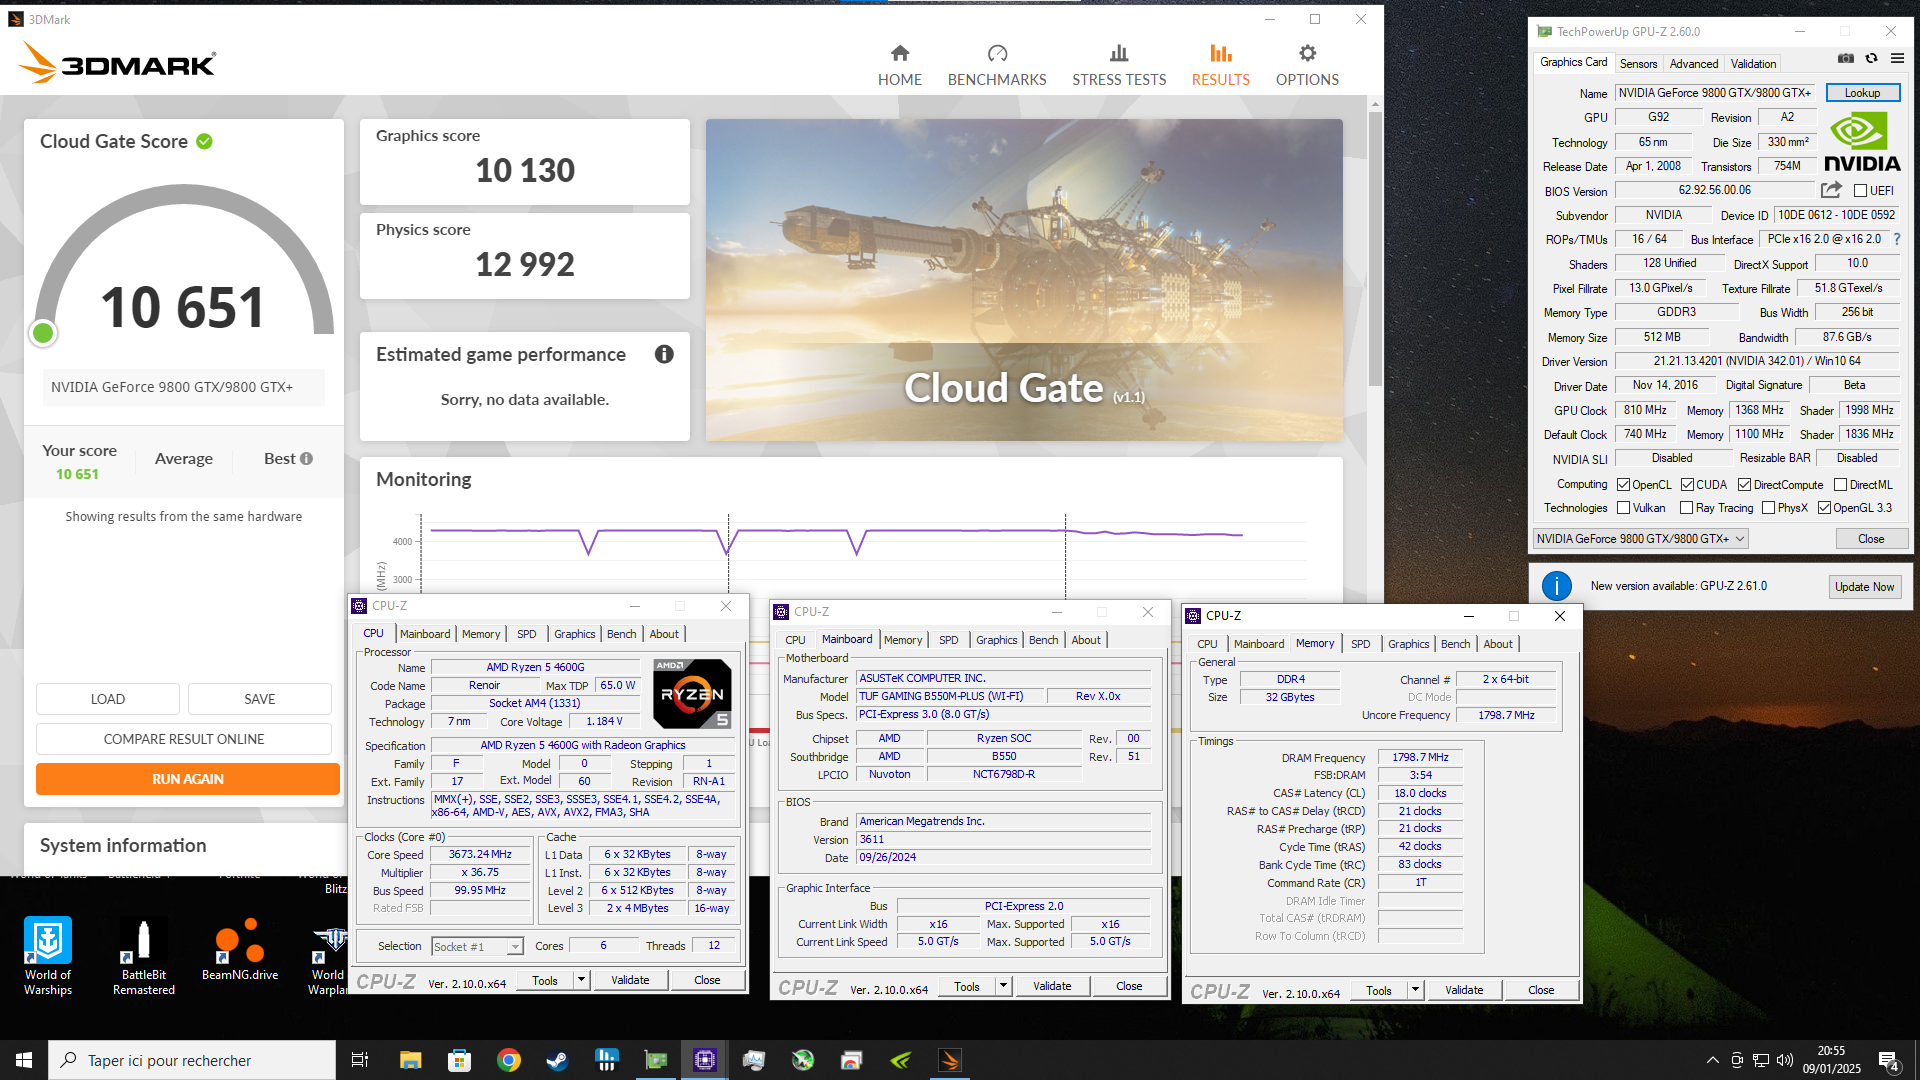Expand Tools arrow in CPU-Z CPU window
1920x1080 pixels.
(581, 980)
